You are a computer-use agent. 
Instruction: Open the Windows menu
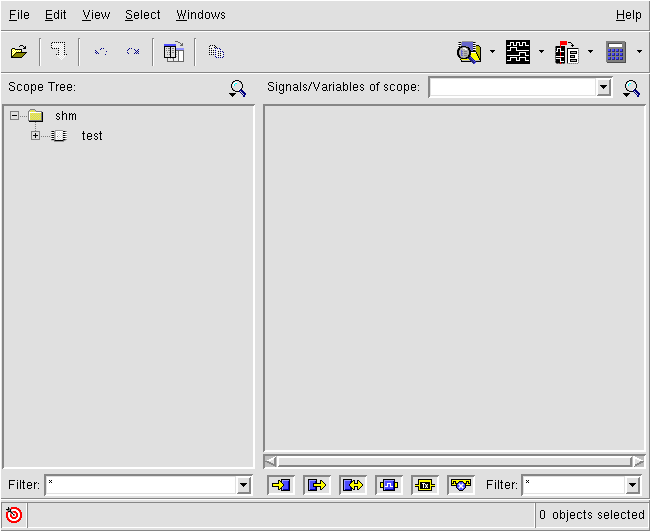201,15
